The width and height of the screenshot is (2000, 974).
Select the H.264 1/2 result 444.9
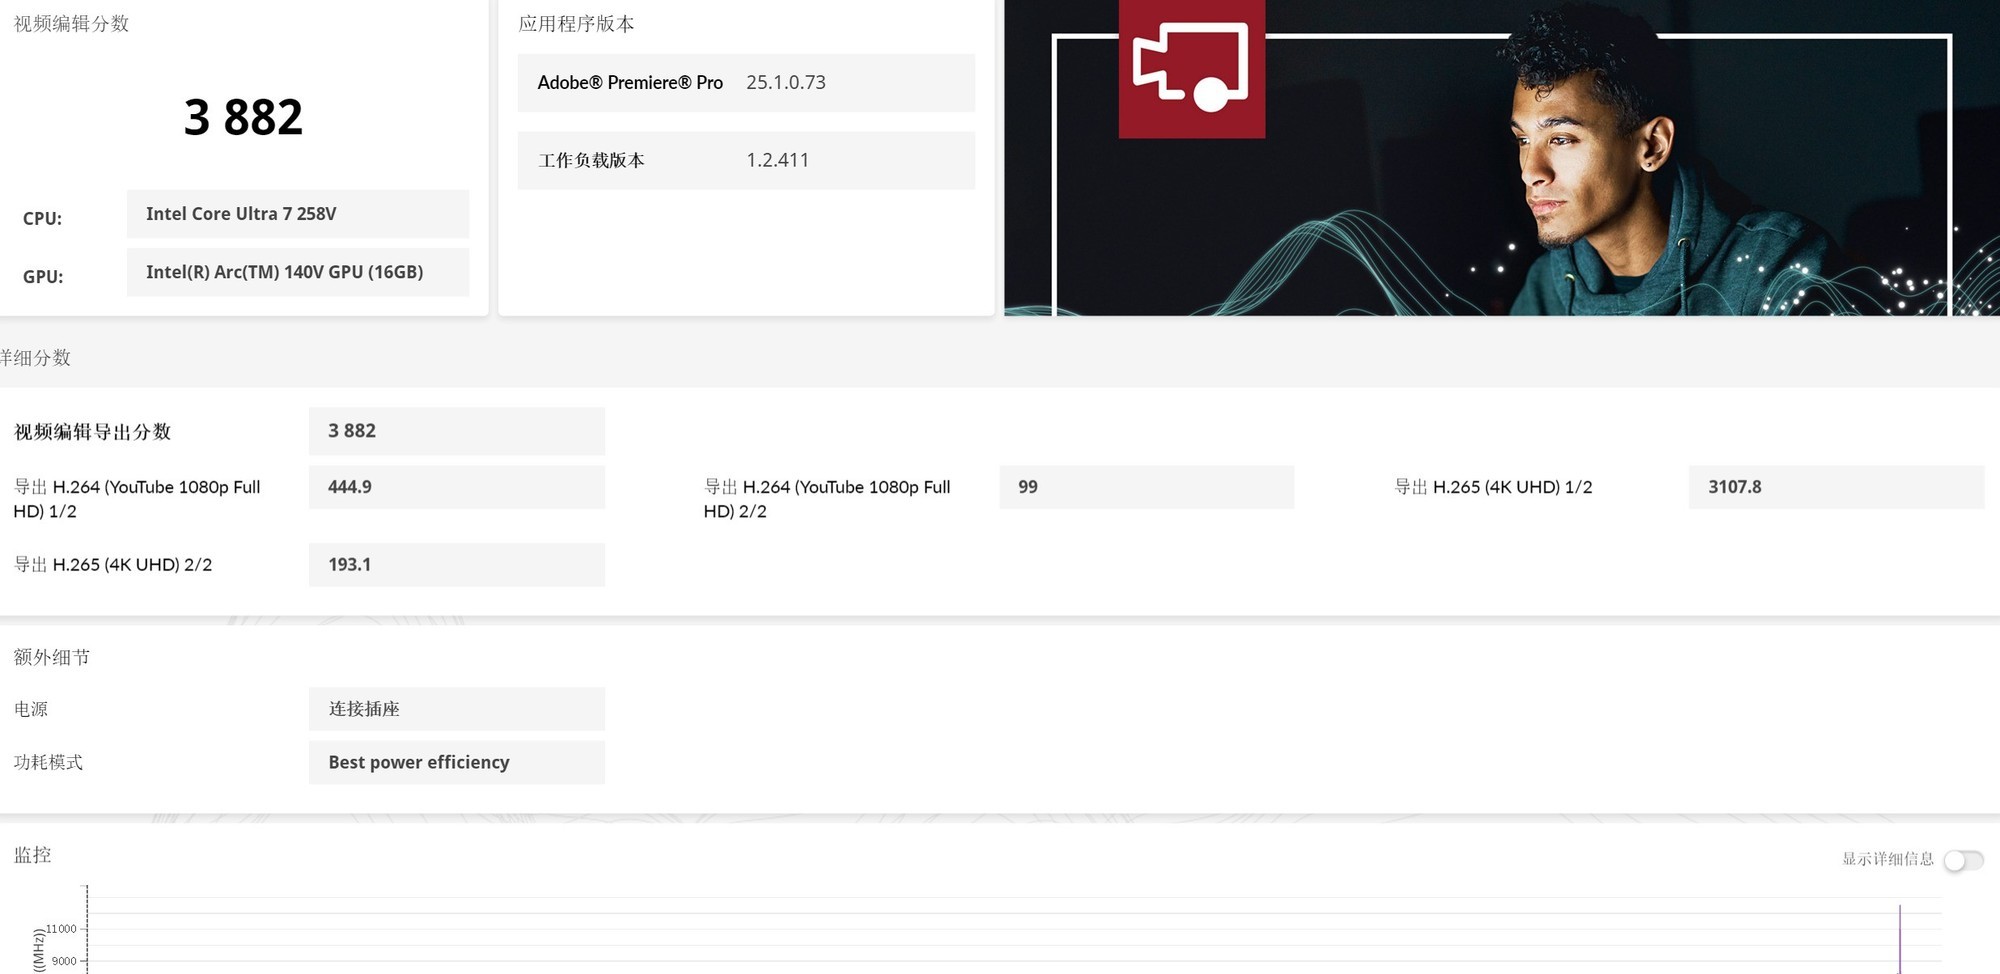tap(456, 487)
